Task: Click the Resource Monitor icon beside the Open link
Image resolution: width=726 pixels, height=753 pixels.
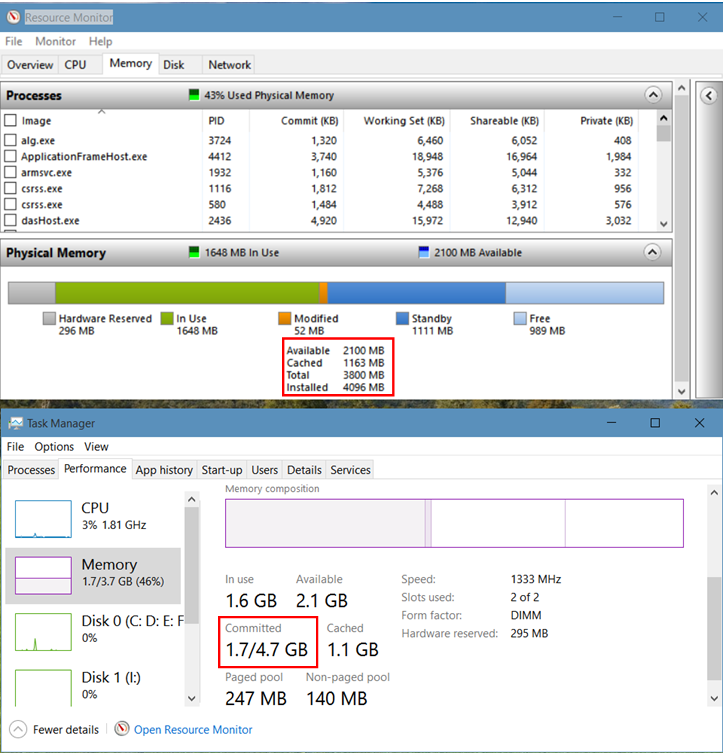Action: coord(122,729)
